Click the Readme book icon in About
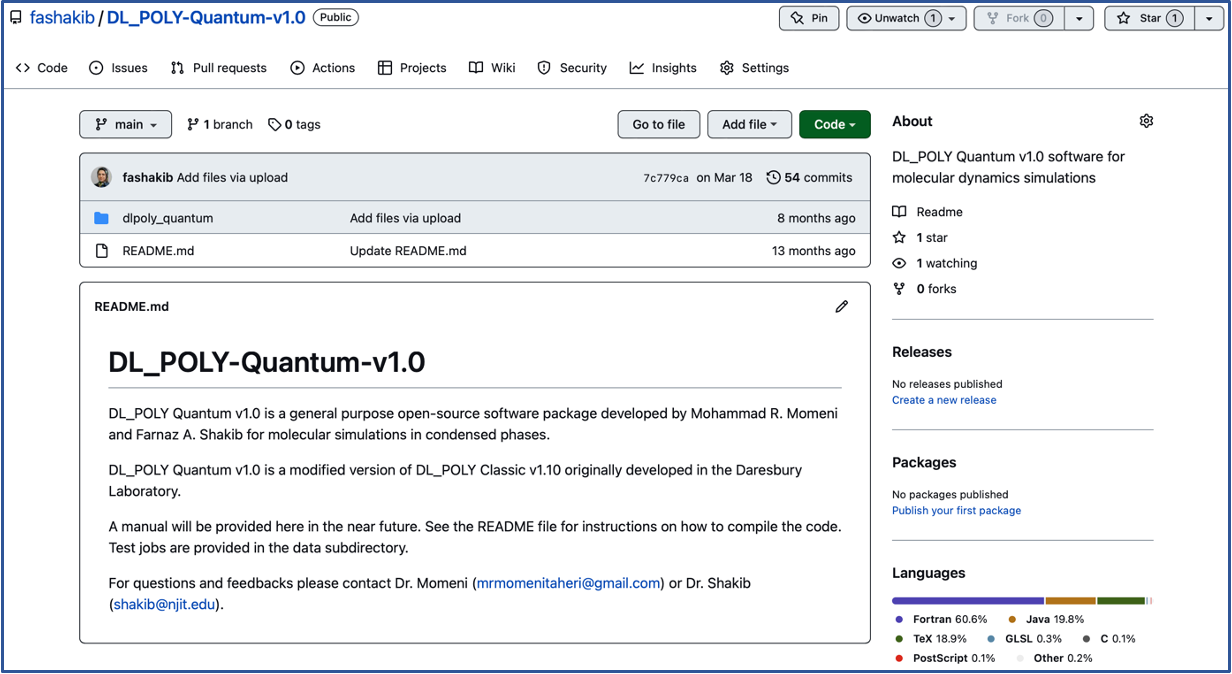Image resolution: width=1232 pixels, height=674 pixels. pos(900,212)
